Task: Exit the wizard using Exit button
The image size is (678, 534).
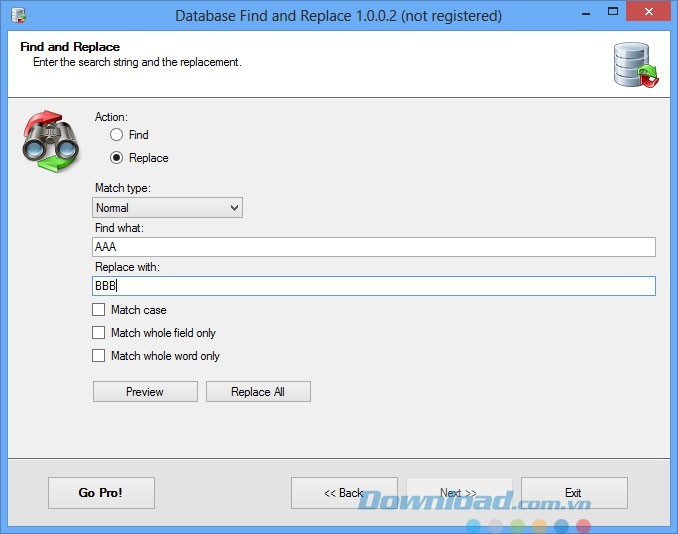Action: click(x=573, y=493)
